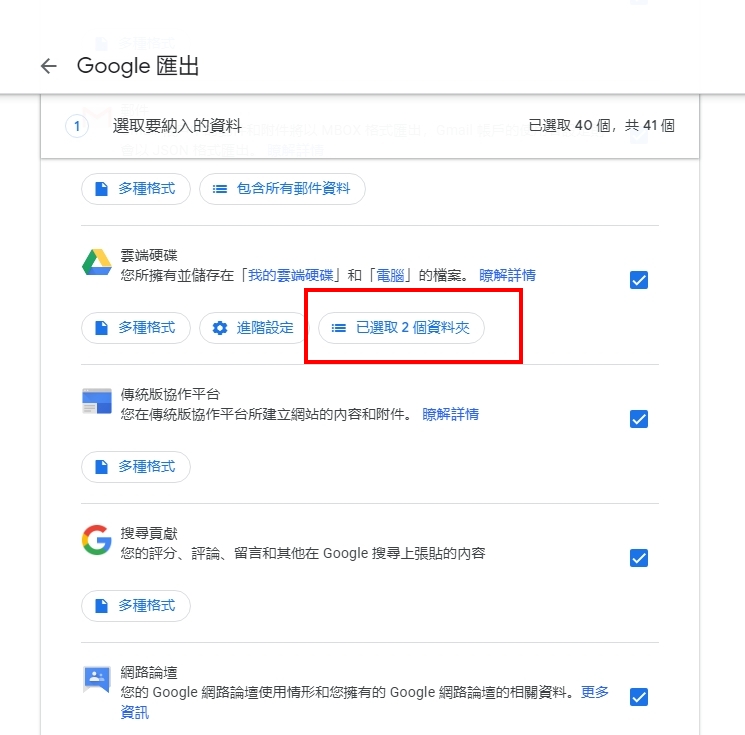
Task: Open the 我的雲端硬碟 link
Action: click(x=291, y=275)
